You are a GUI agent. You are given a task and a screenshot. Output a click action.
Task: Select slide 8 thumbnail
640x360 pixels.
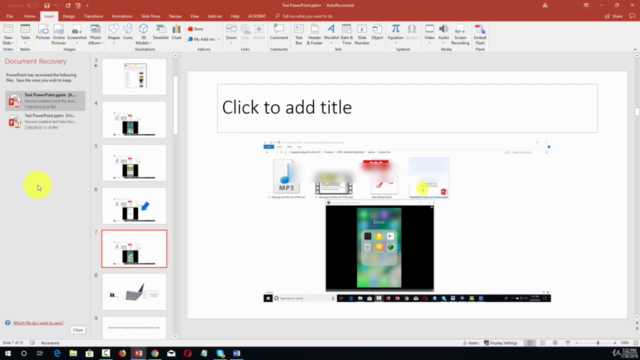pos(134,292)
